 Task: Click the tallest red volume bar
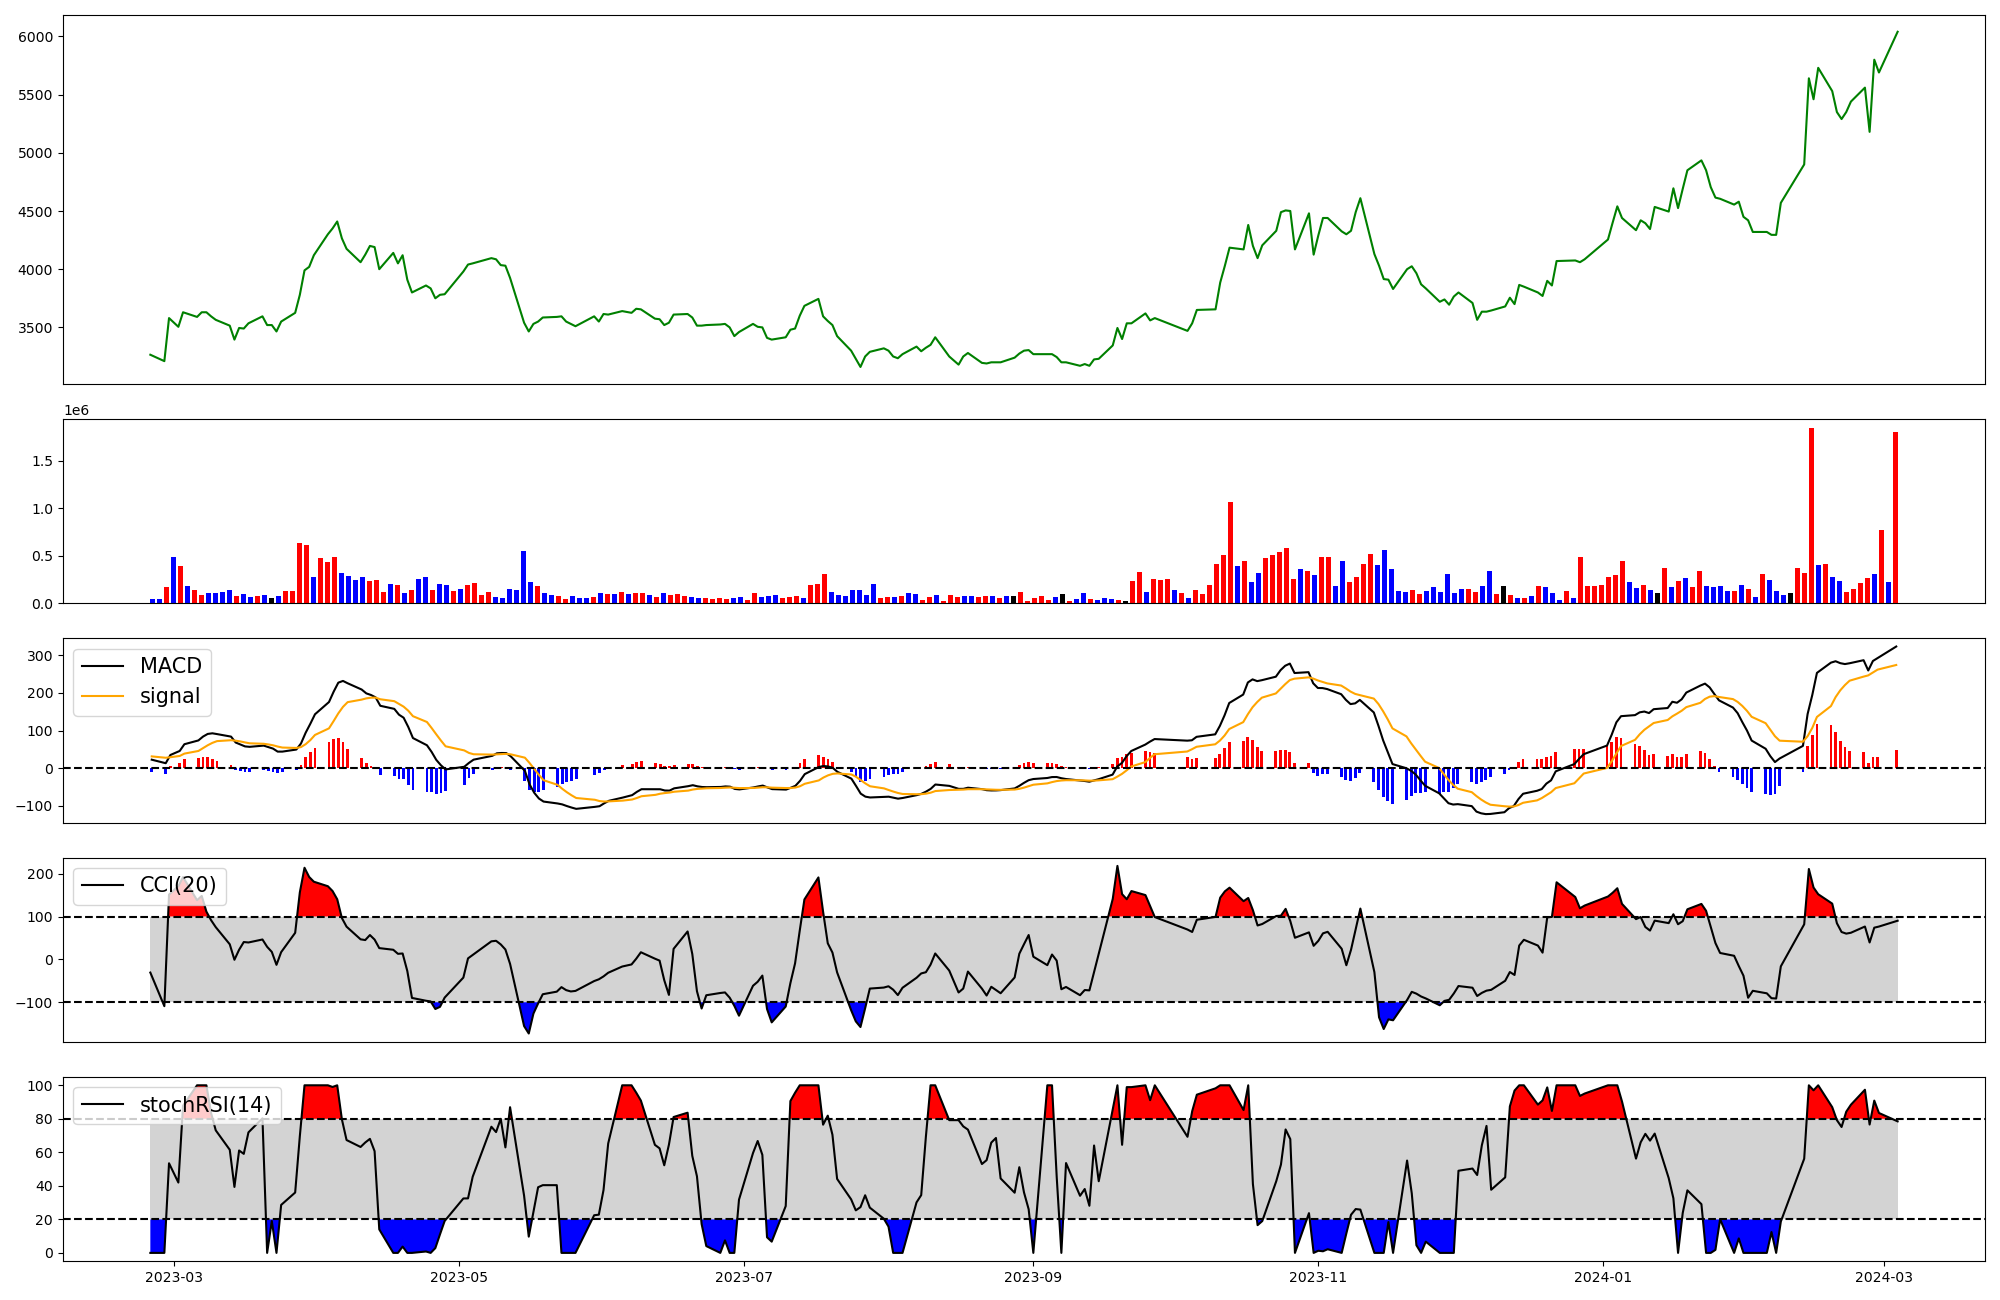click(x=1811, y=515)
